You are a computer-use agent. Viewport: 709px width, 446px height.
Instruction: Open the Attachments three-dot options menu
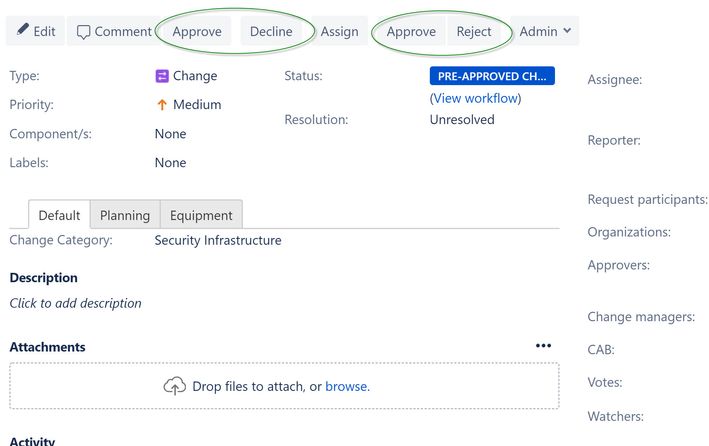coord(543,346)
